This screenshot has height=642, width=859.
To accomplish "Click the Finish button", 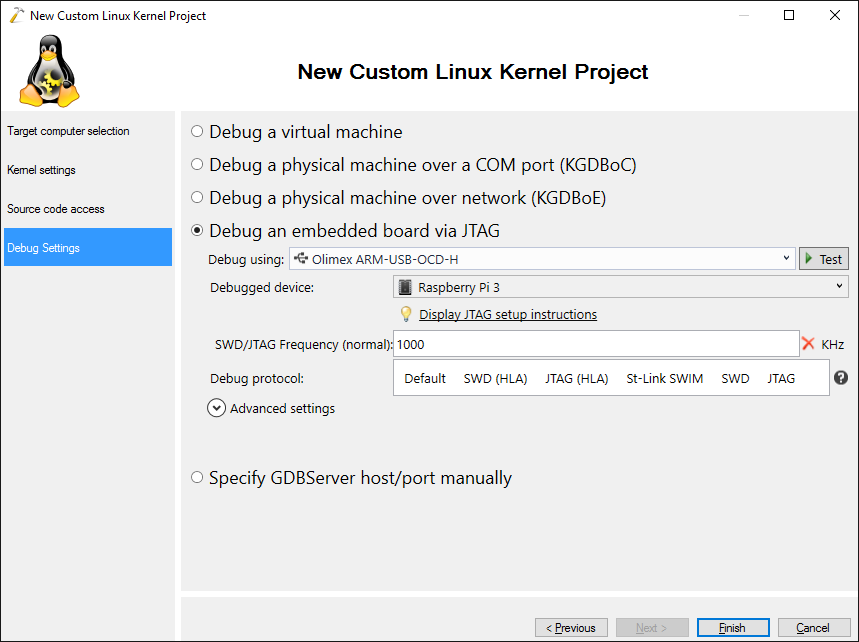I will (x=733, y=628).
